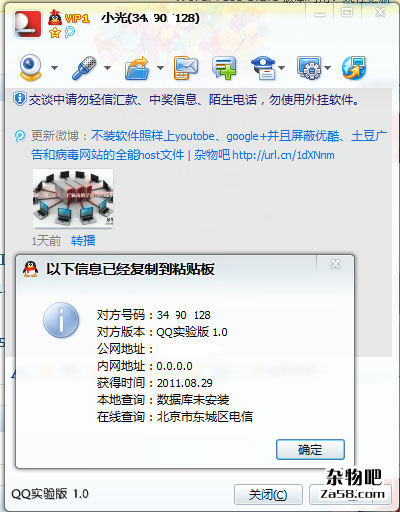
Task: Open the http://url.cn/1dXNnm microblog link
Action: pos(283,155)
